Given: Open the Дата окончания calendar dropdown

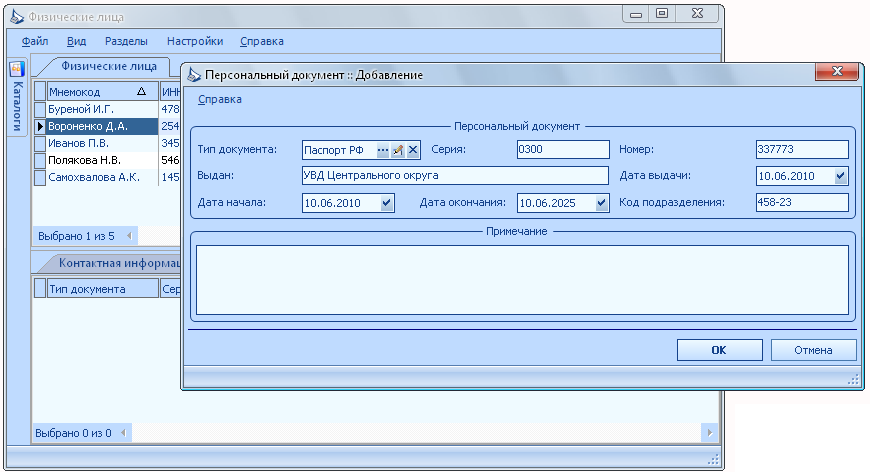Looking at the screenshot, I should tap(601, 203).
